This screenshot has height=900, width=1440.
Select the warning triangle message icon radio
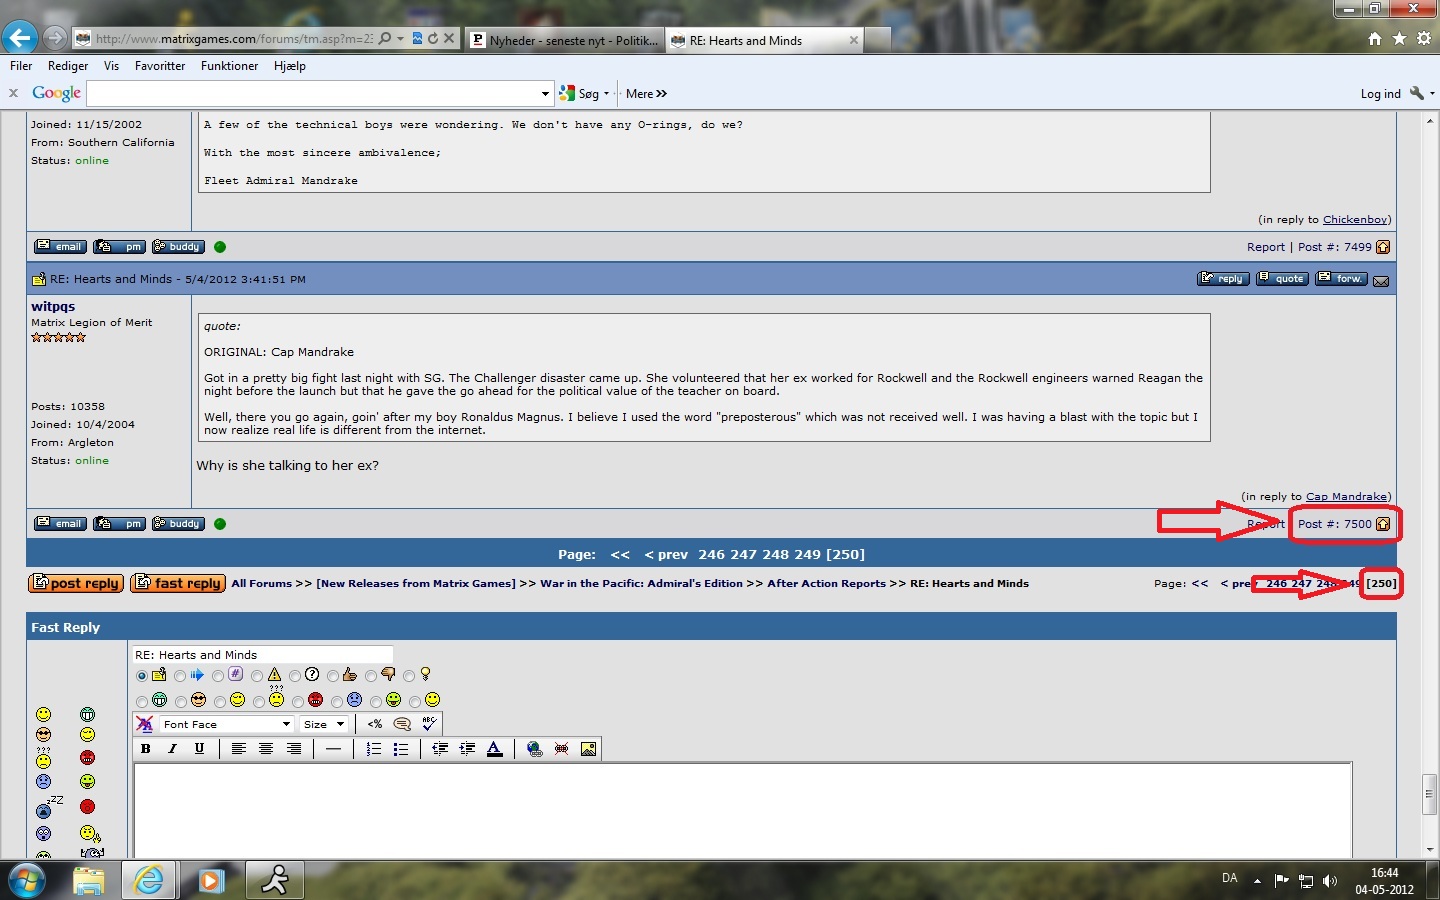(x=257, y=676)
